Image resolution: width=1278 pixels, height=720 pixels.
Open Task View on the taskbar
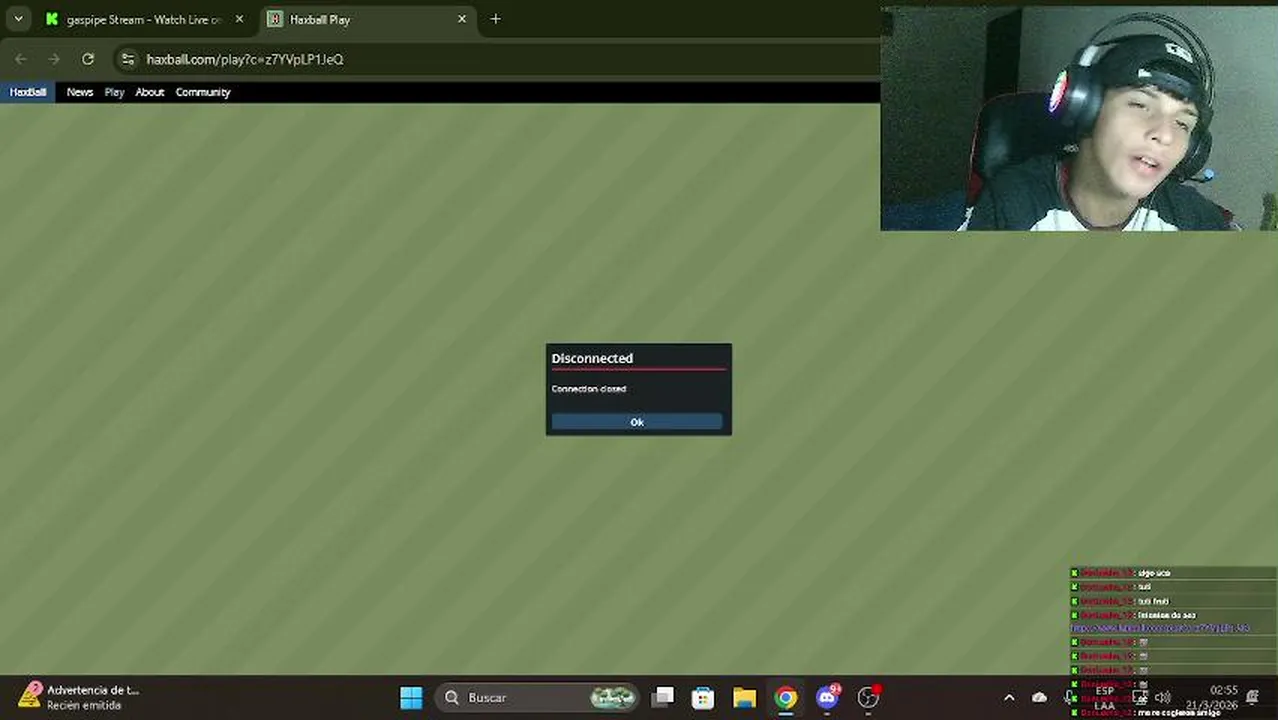662,697
